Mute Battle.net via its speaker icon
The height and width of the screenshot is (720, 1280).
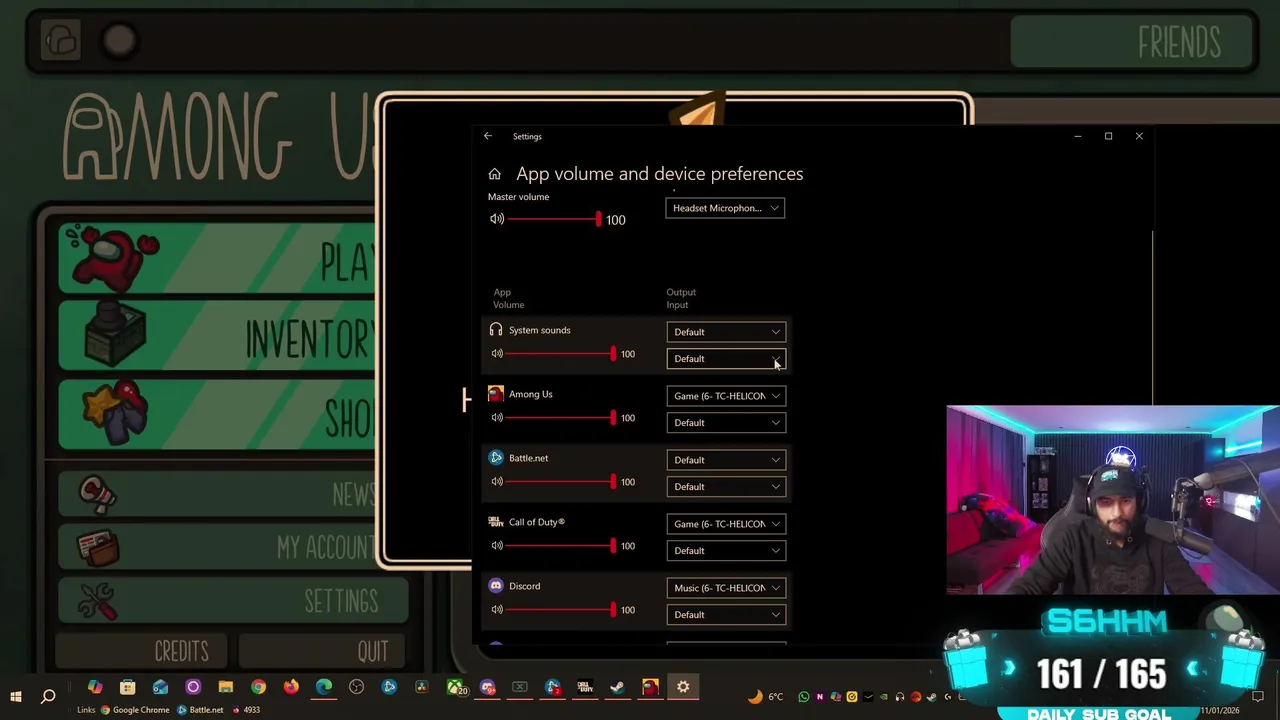pos(497,482)
